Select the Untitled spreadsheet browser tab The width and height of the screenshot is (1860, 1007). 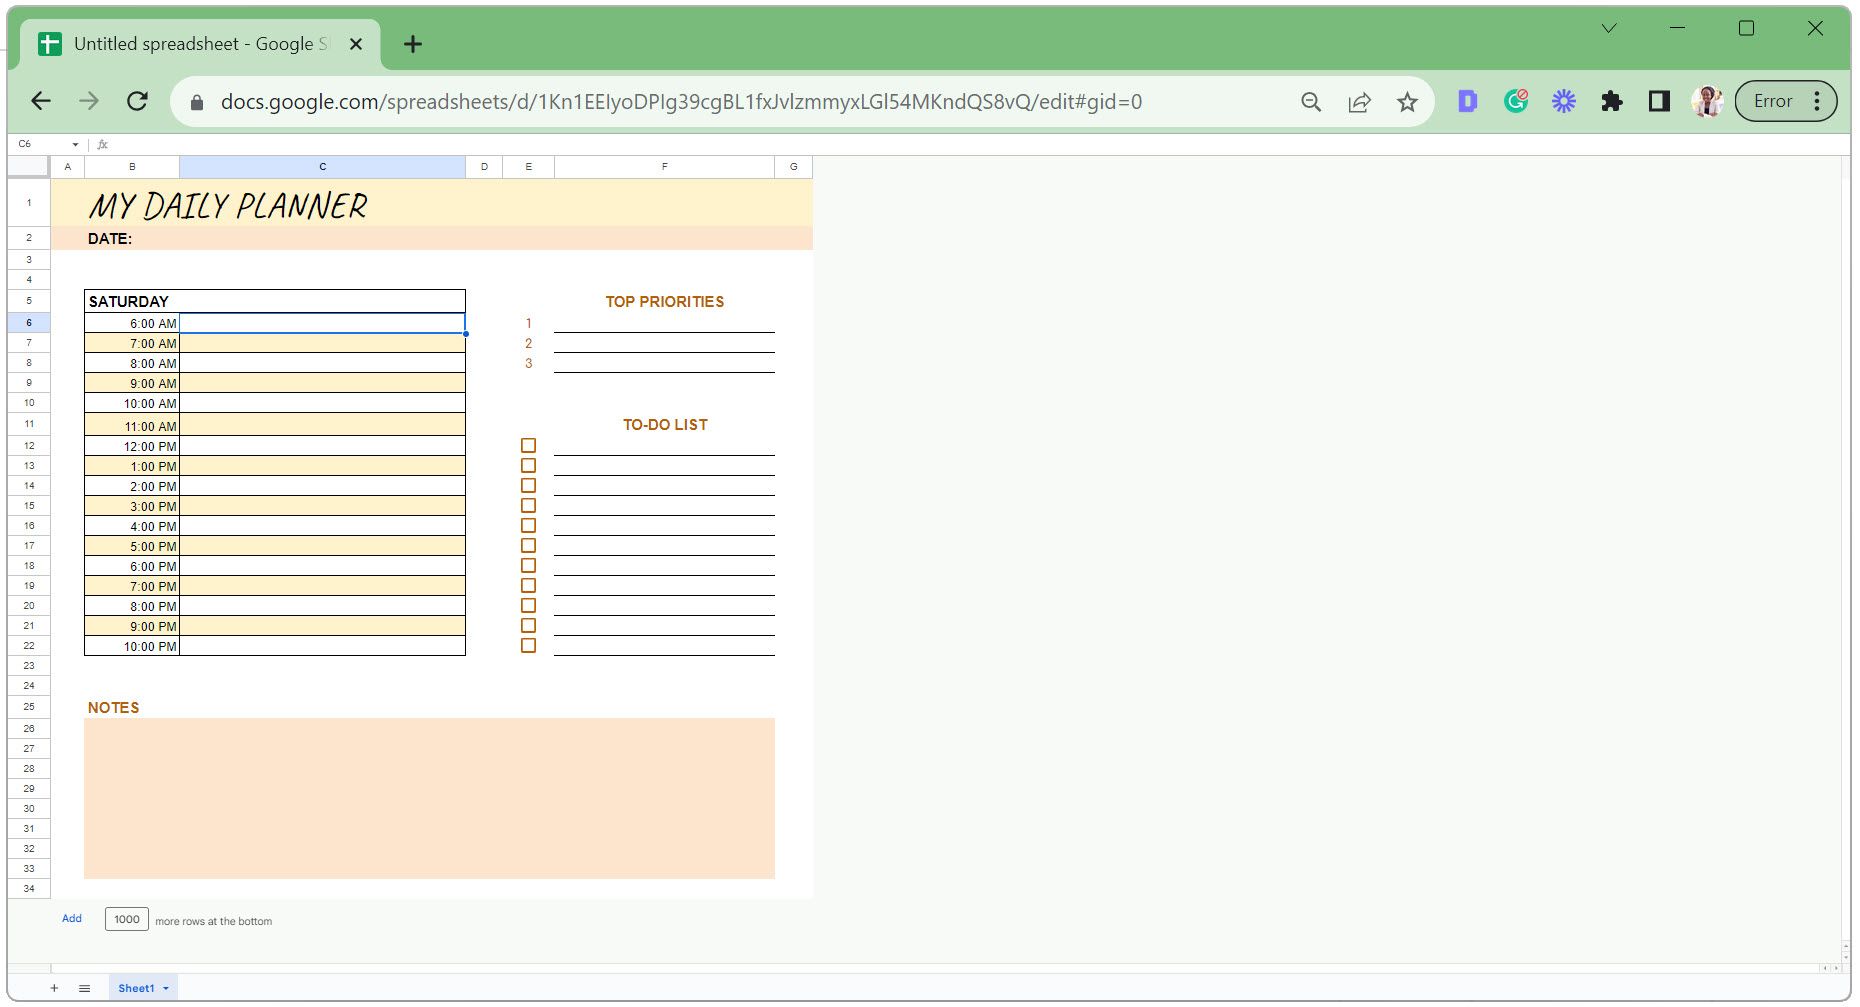(x=198, y=44)
